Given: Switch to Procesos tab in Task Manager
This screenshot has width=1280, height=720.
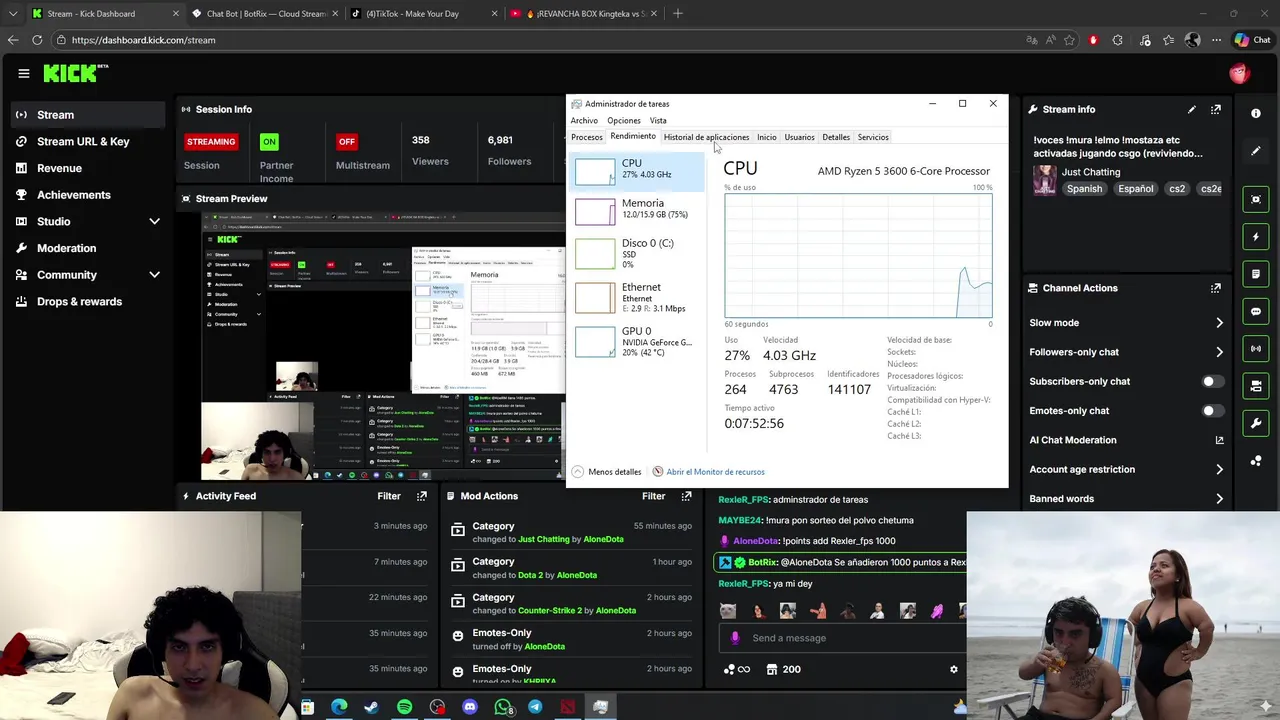Looking at the screenshot, I should 587,137.
